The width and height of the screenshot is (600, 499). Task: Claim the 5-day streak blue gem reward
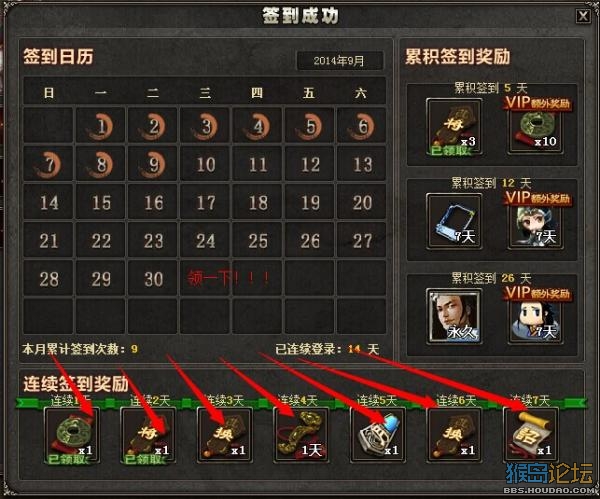click(x=378, y=435)
